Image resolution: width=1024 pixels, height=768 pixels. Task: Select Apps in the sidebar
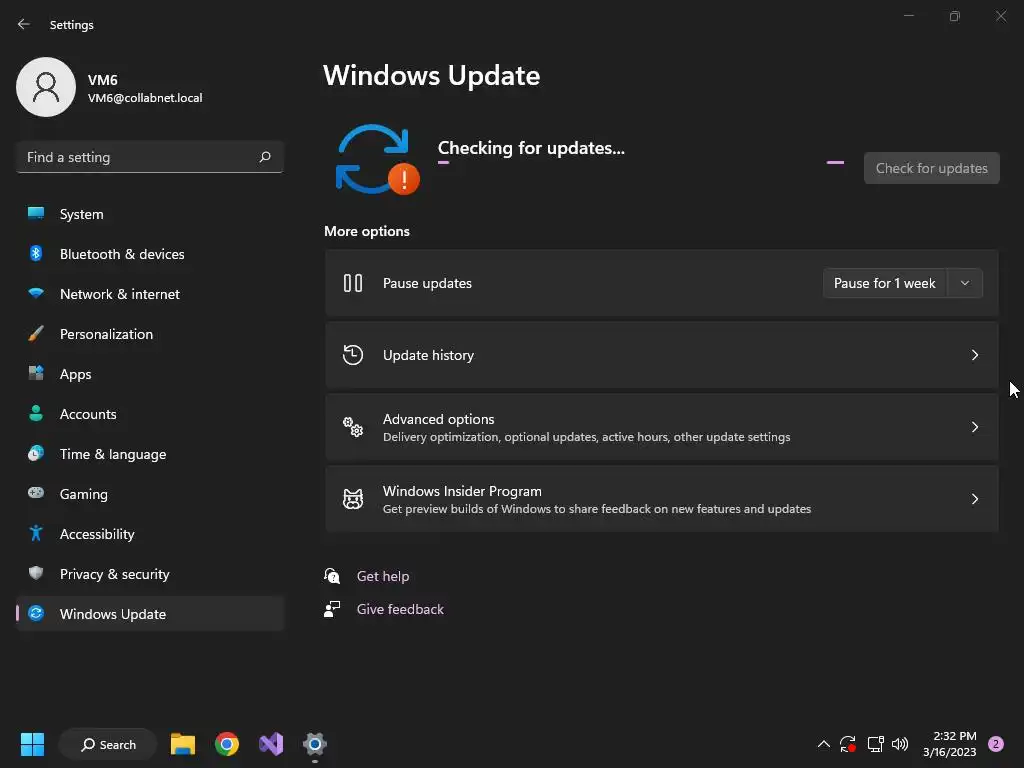pos(150,374)
